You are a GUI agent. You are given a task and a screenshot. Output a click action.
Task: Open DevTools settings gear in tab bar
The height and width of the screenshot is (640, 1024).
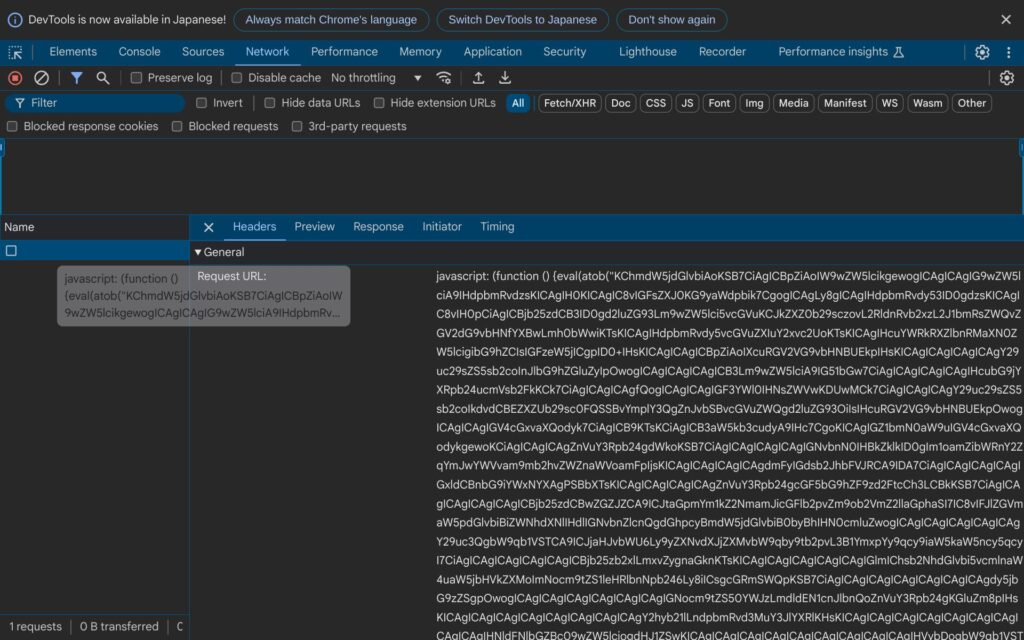point(982,52)
